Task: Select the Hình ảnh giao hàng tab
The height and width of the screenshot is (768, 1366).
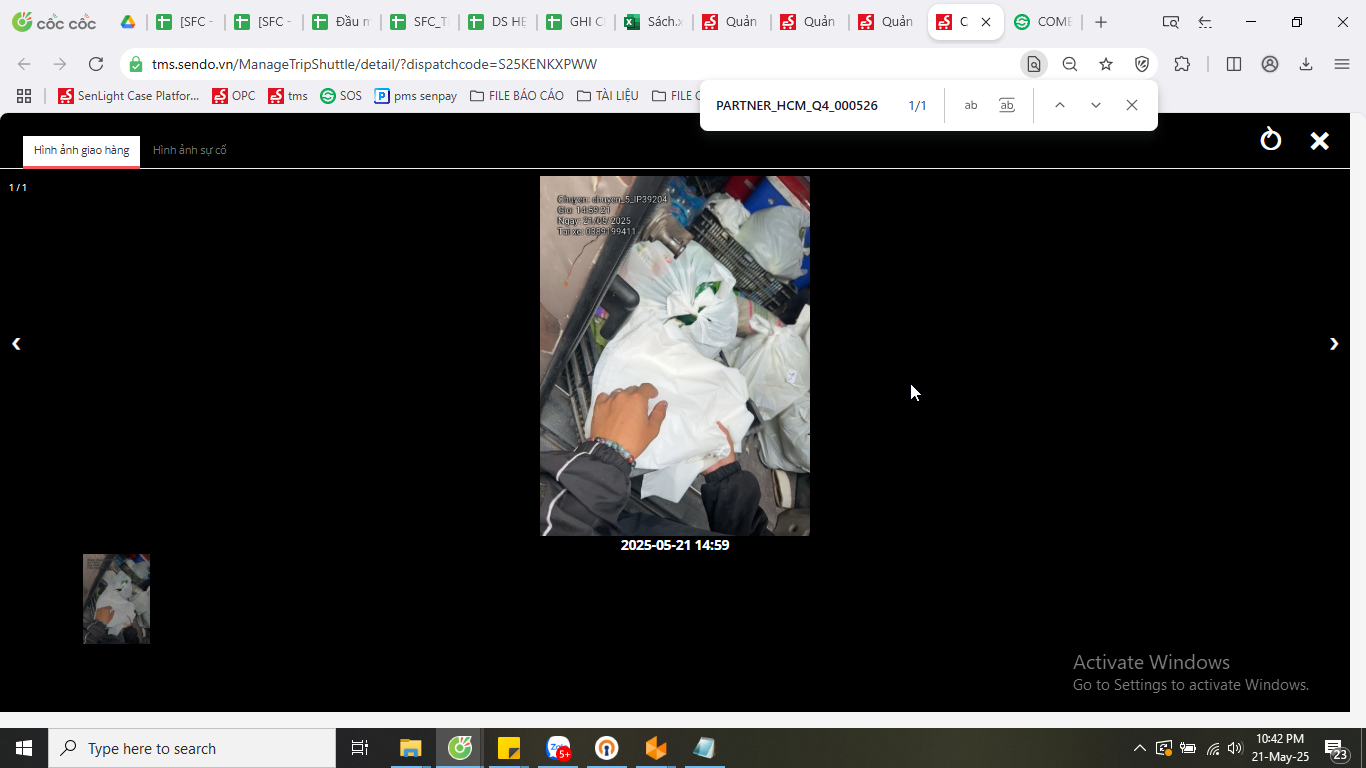Action: click(x=82, y=150)
